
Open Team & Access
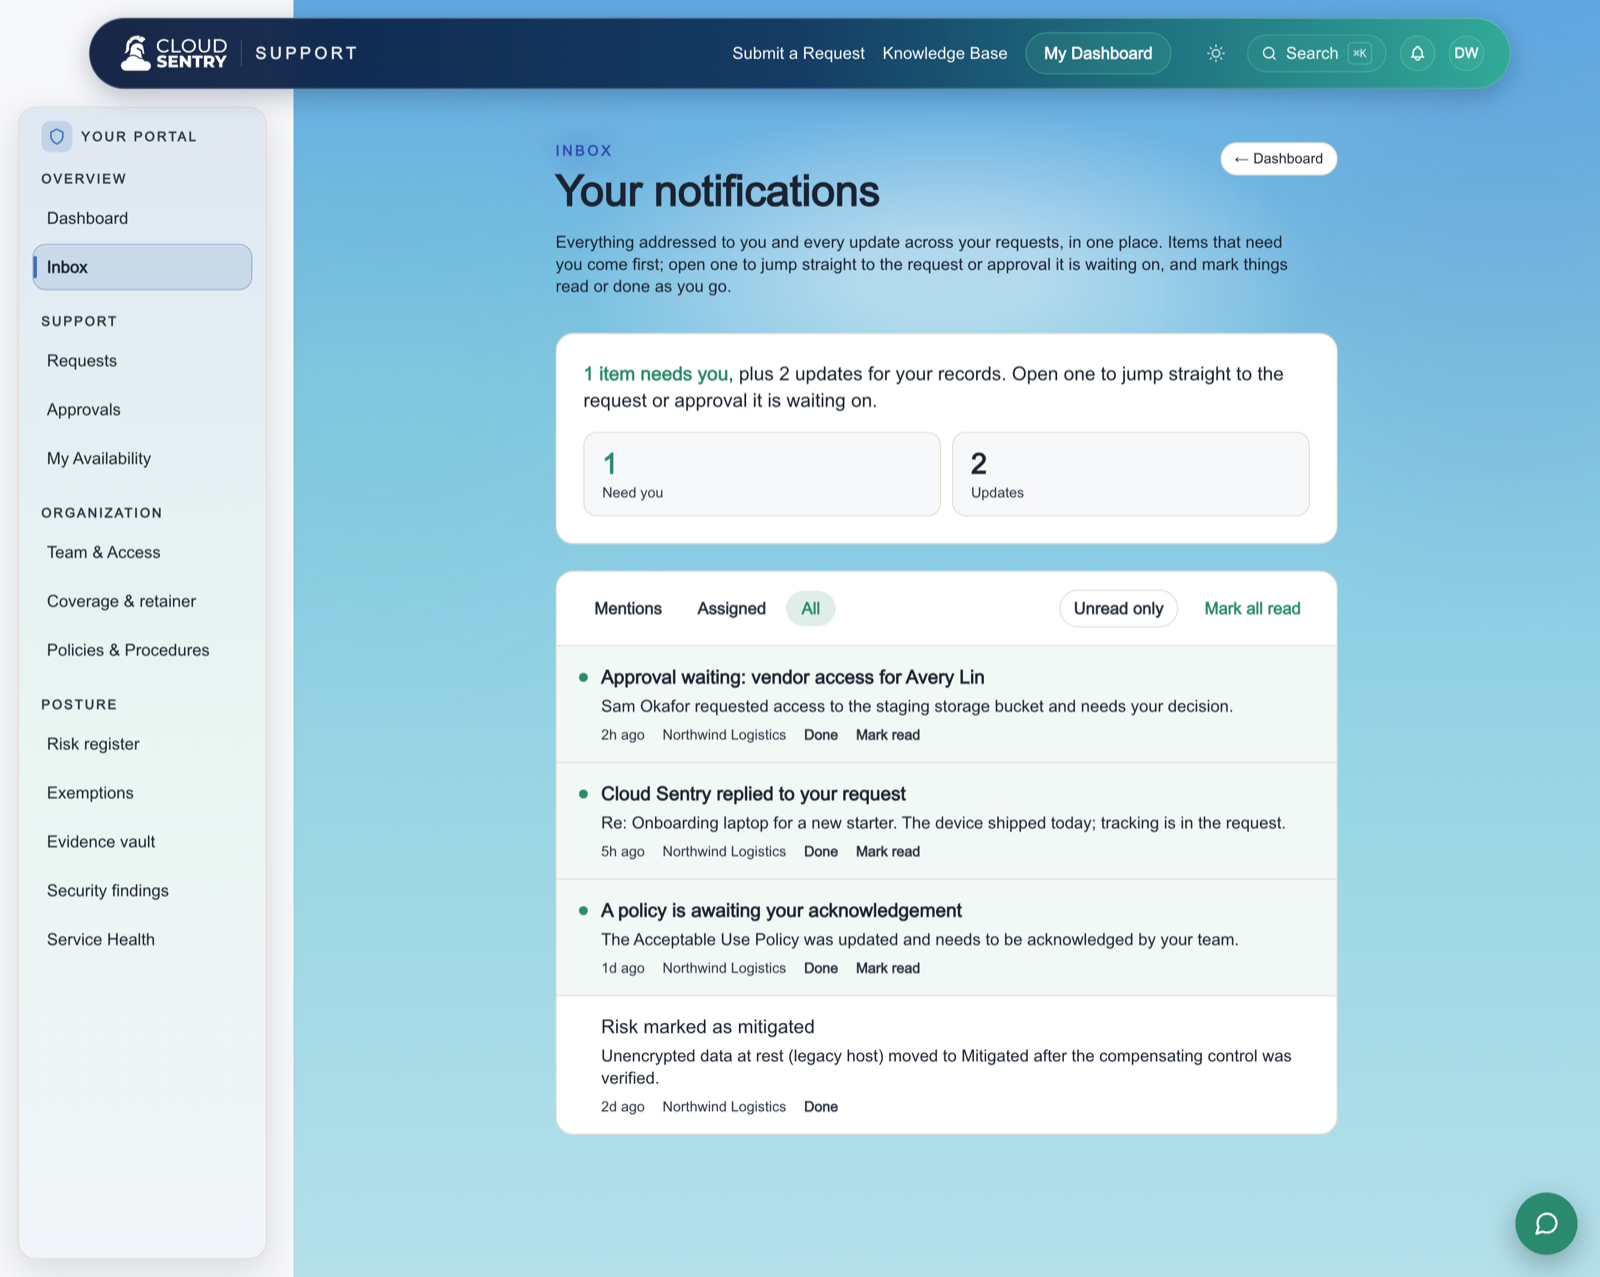pyautogui.click(x=142, y=552)
